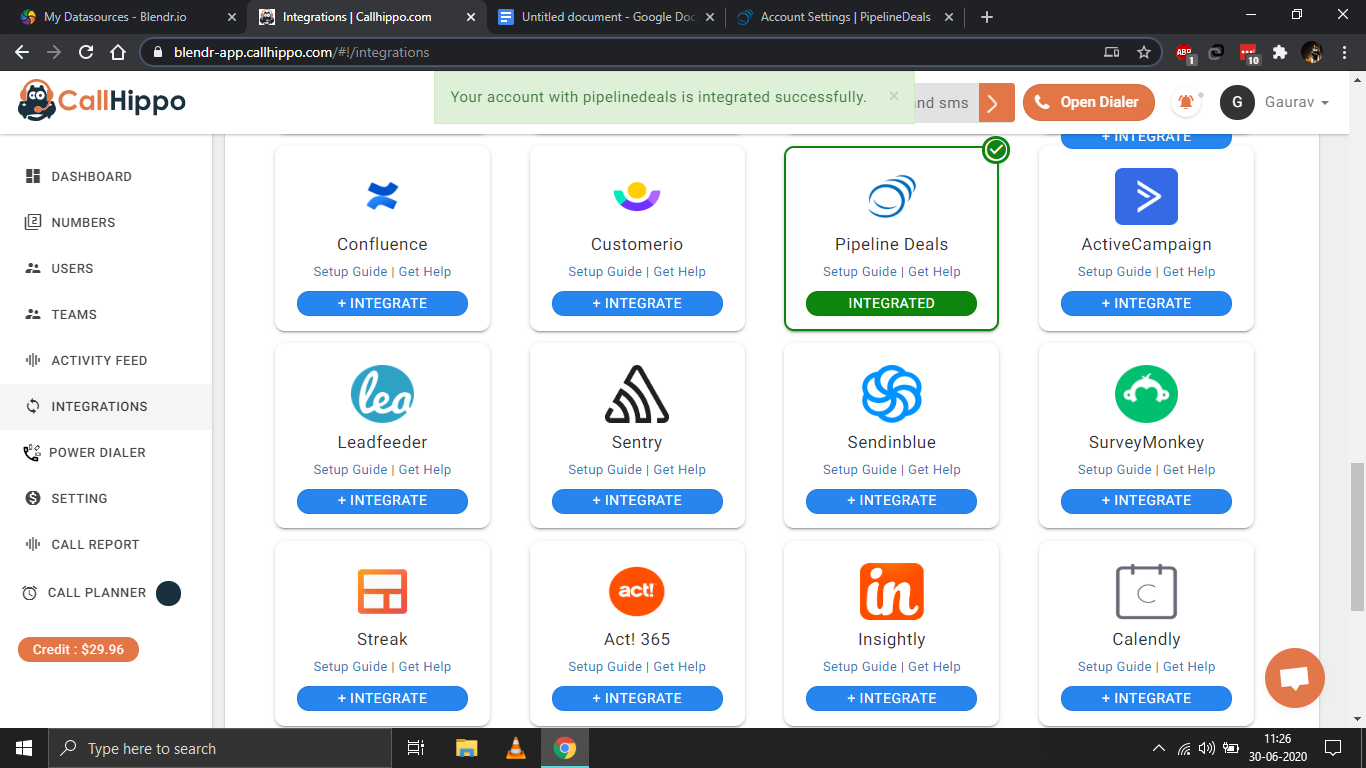Open Setup Guide for Pipeline Deals
This screenshot has height=768, width=1366.
coord(859,272)
